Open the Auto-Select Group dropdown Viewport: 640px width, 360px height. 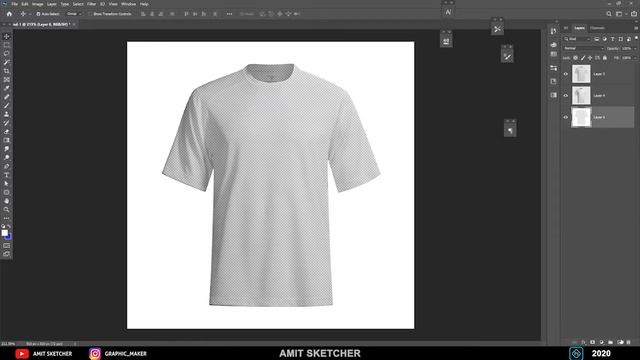74,14
